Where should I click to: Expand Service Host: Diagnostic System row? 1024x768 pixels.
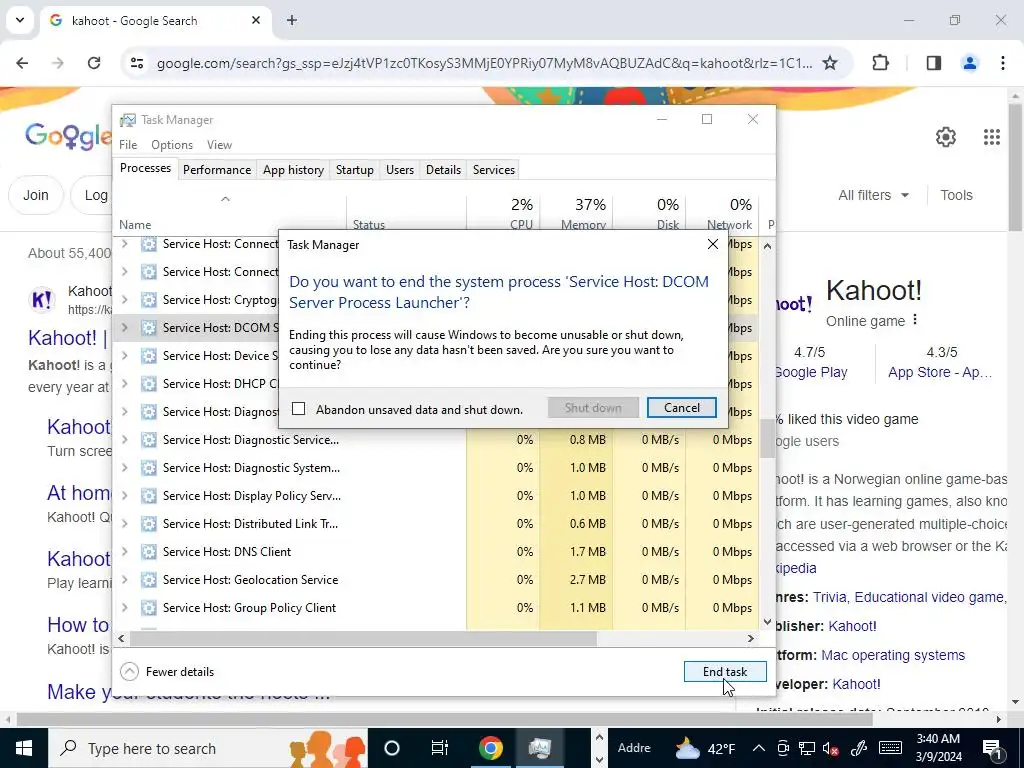tap(125, 468)
